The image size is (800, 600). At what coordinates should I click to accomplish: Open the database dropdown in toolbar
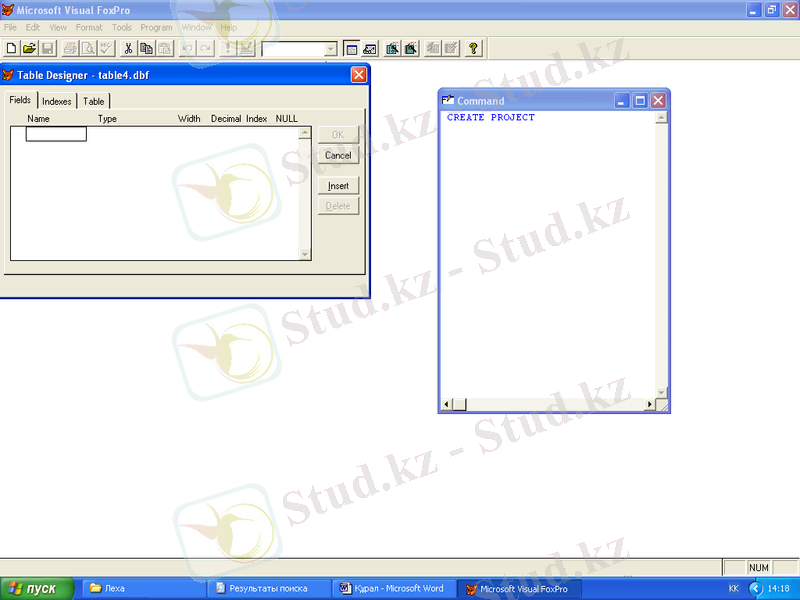(x=331, y=49)
